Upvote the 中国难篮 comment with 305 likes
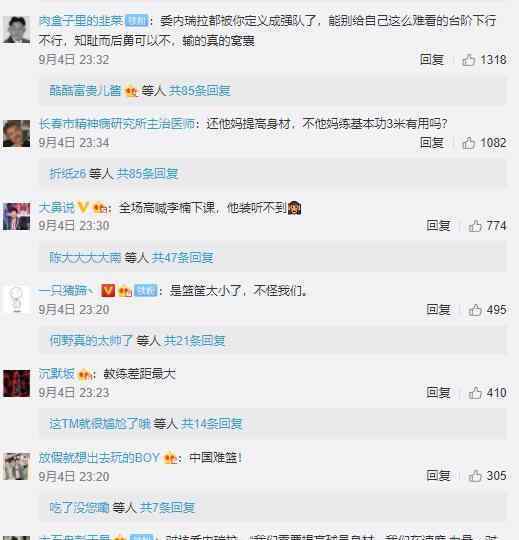519x540 pixels. (475, 476)
